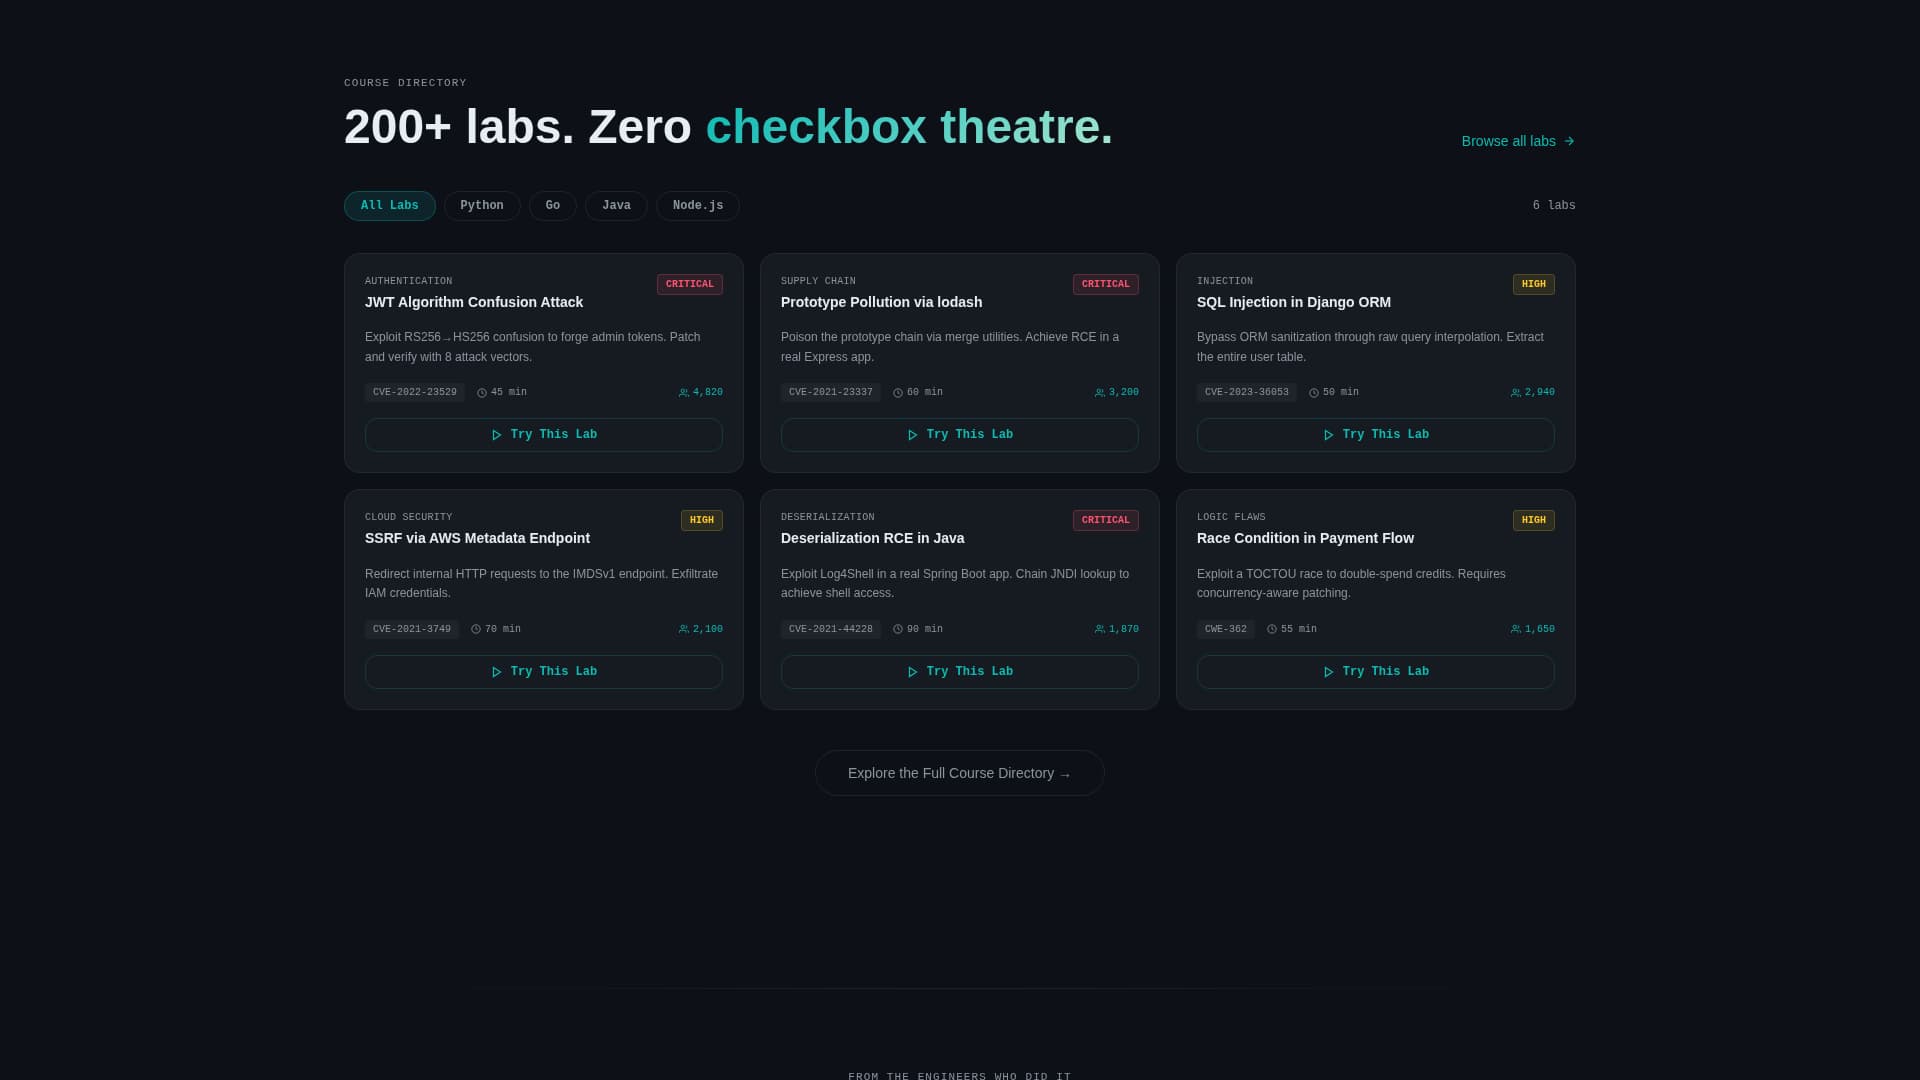
Task: Try the SQL Injection in Django lab
Action: coord(1376,435)
